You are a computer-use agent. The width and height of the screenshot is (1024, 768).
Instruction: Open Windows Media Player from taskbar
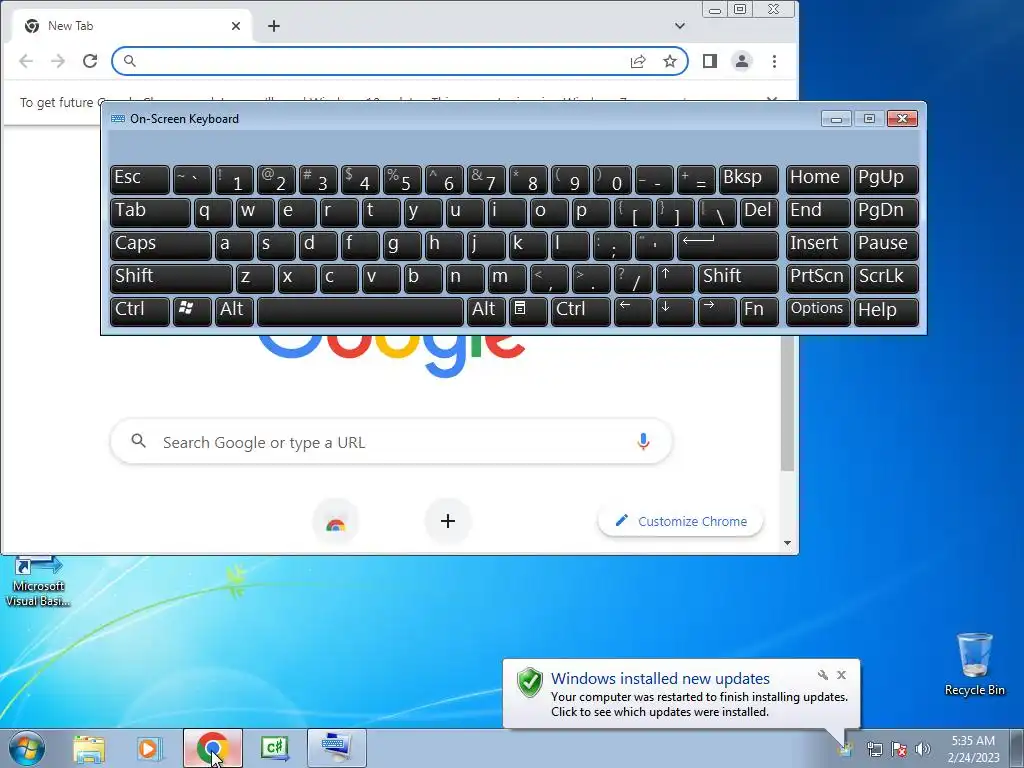click(150, 748)
